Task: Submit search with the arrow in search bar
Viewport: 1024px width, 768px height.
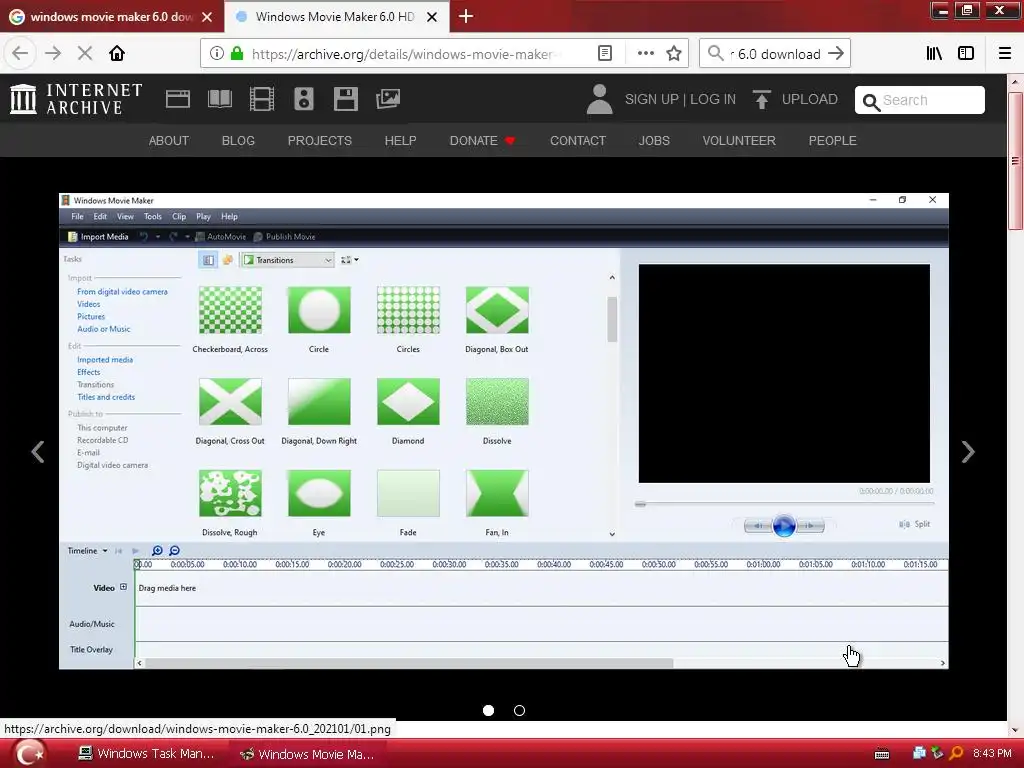Action: tap(837, 54)
